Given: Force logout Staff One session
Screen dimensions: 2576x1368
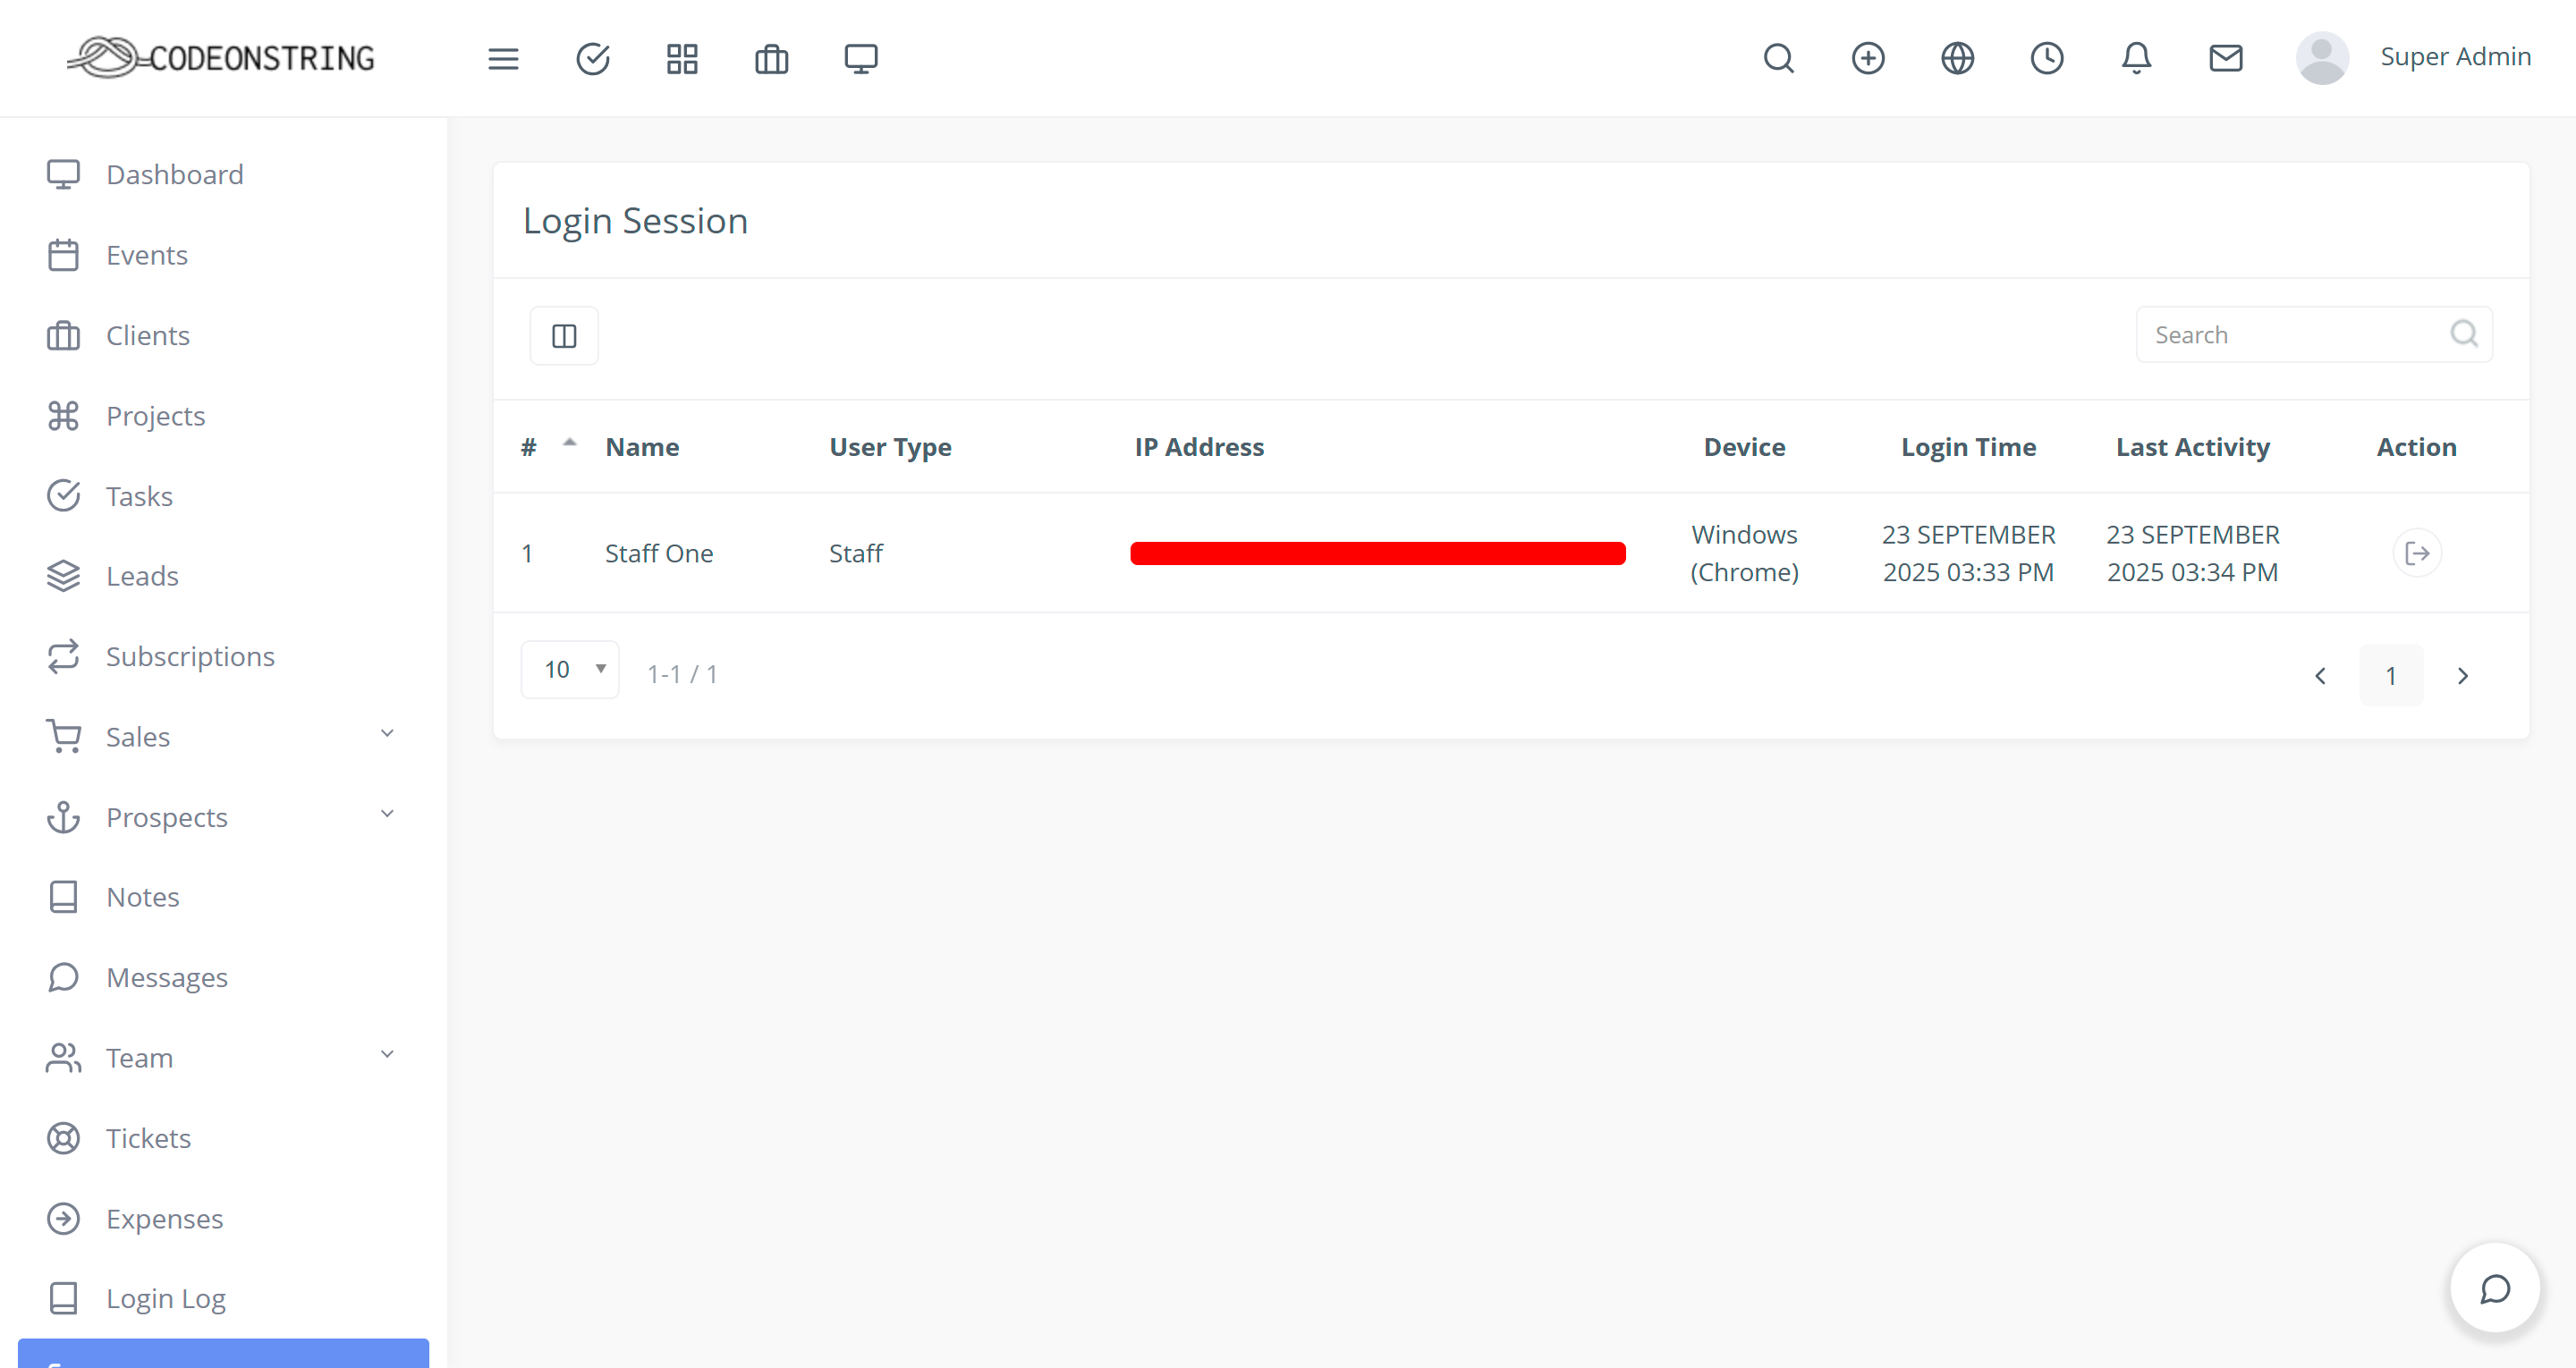Looking at the screenshot, I should [x=2416, y=553].
